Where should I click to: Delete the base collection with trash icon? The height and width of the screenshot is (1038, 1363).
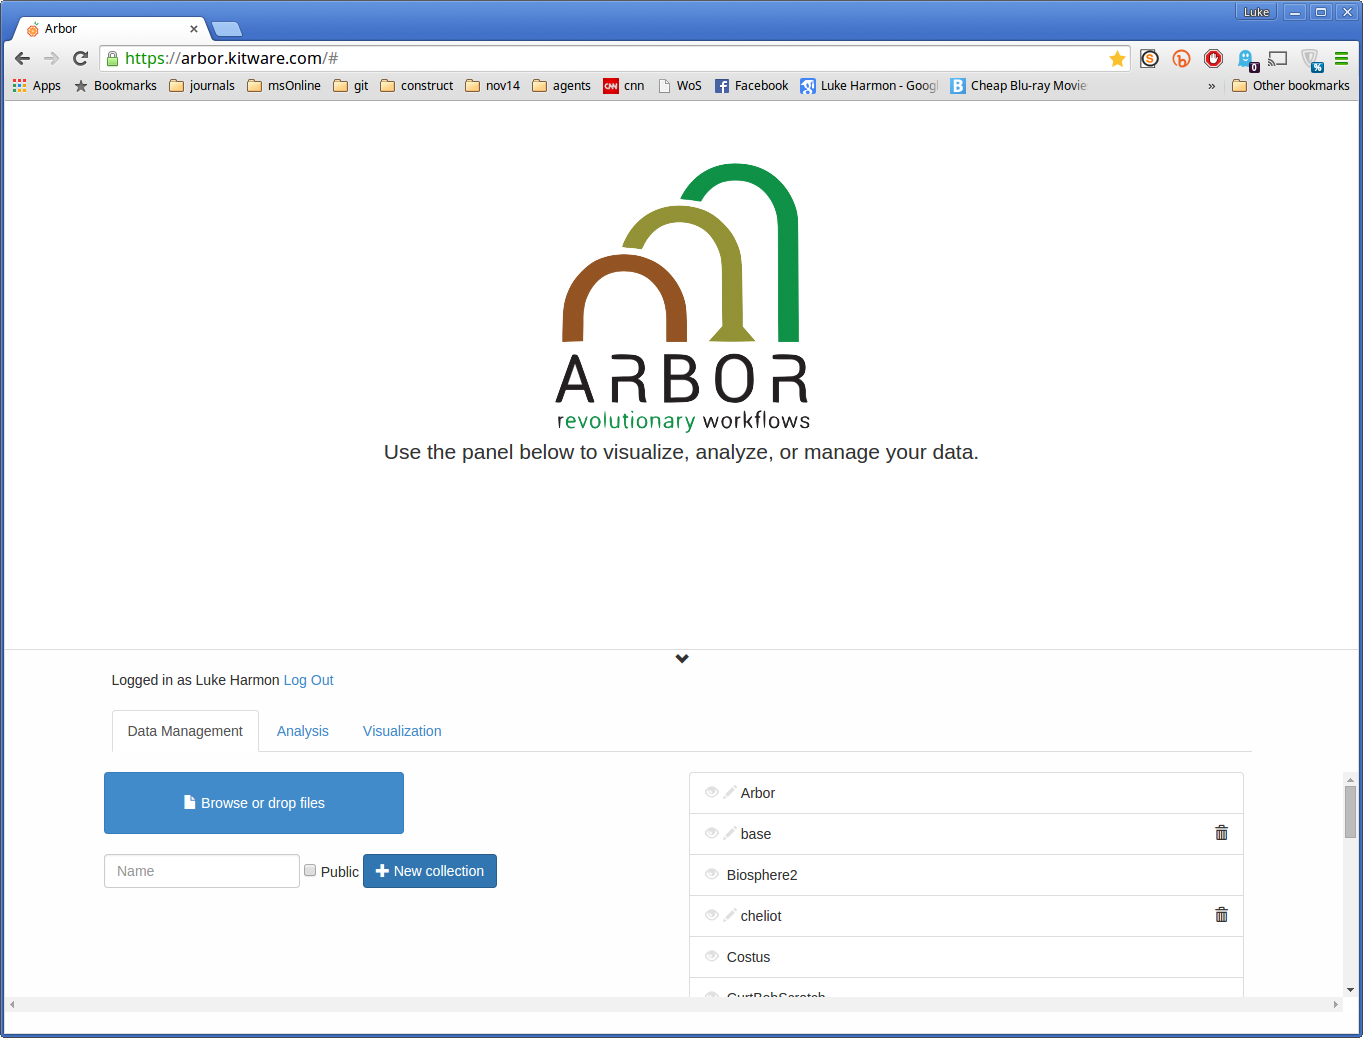click(1221, 833)
